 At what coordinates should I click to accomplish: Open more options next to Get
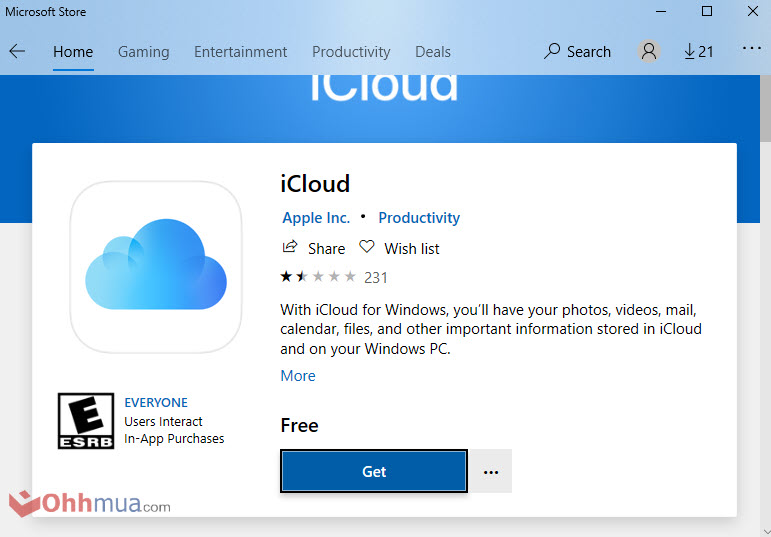[491, 471]
